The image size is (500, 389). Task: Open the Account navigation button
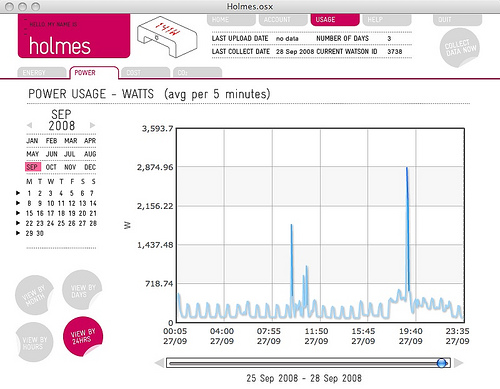click(283, 20)
